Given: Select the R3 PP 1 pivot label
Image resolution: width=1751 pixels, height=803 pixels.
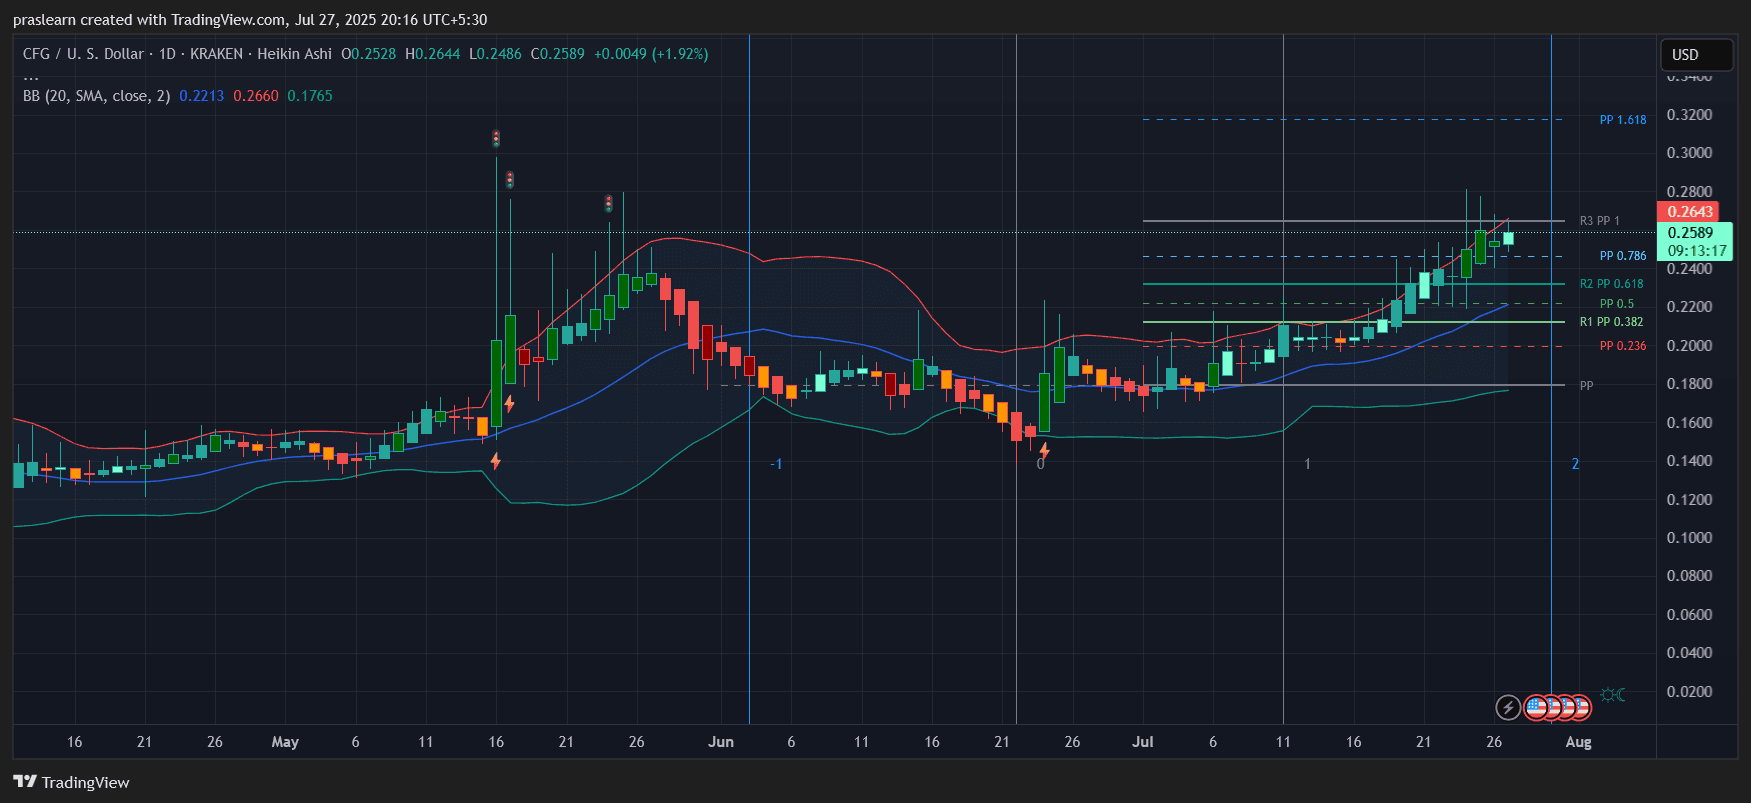Looking at the screenshot, I should coord(1599,221).
